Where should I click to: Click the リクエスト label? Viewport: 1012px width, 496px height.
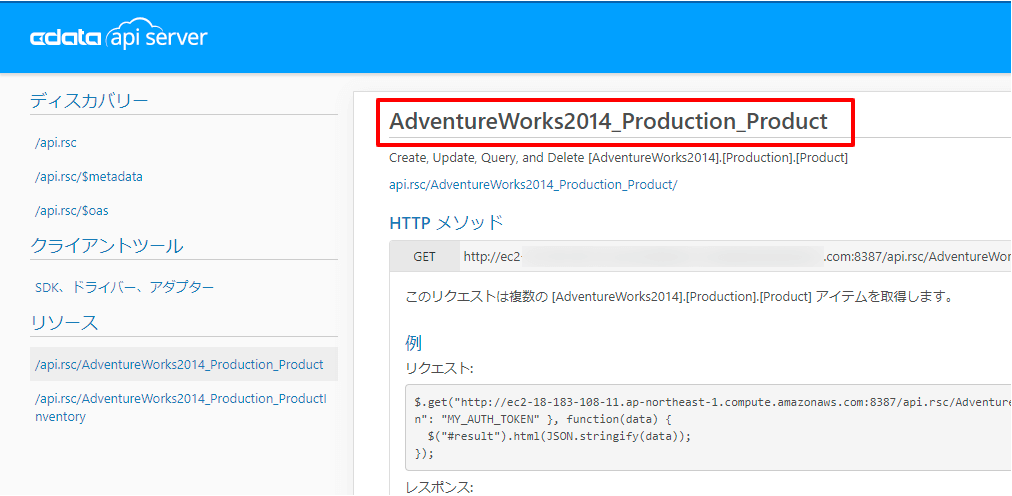click(x=439, y=369)
